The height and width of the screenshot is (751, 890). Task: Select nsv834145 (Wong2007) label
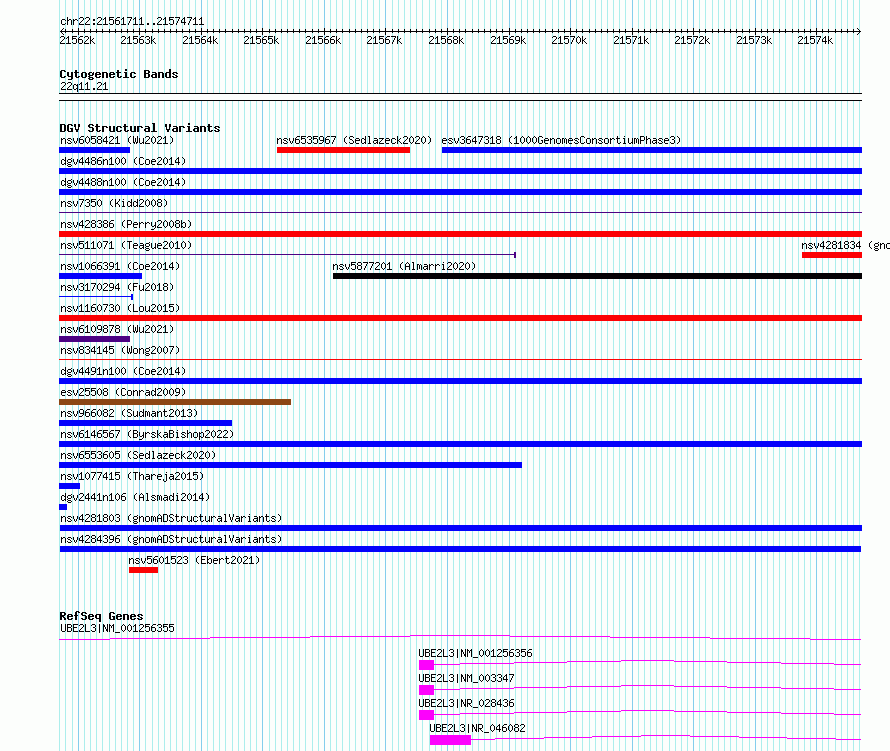[x=120, y=350]
